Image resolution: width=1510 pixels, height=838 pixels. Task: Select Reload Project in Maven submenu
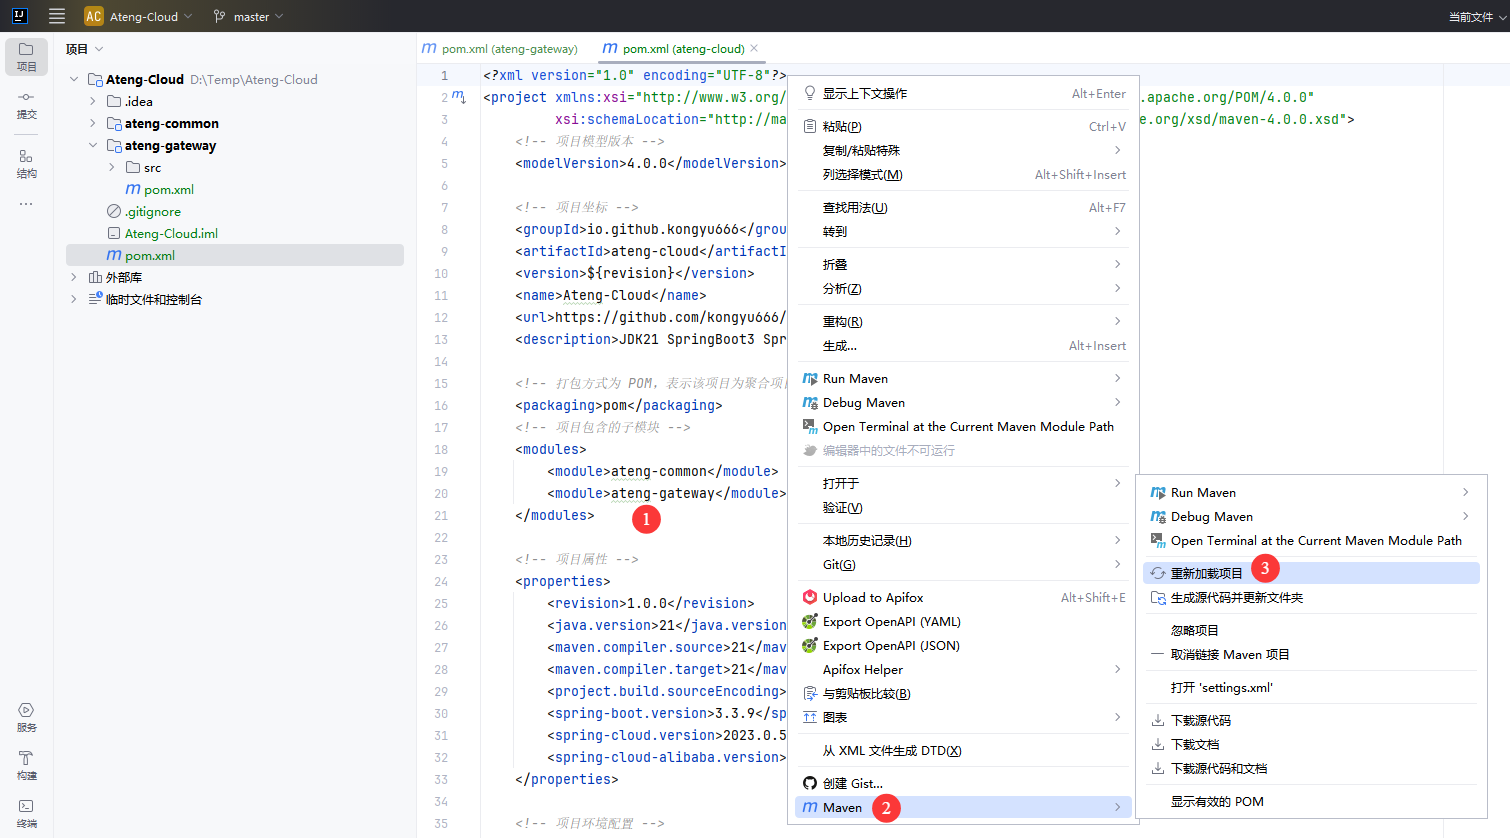tap(1206, 573)
